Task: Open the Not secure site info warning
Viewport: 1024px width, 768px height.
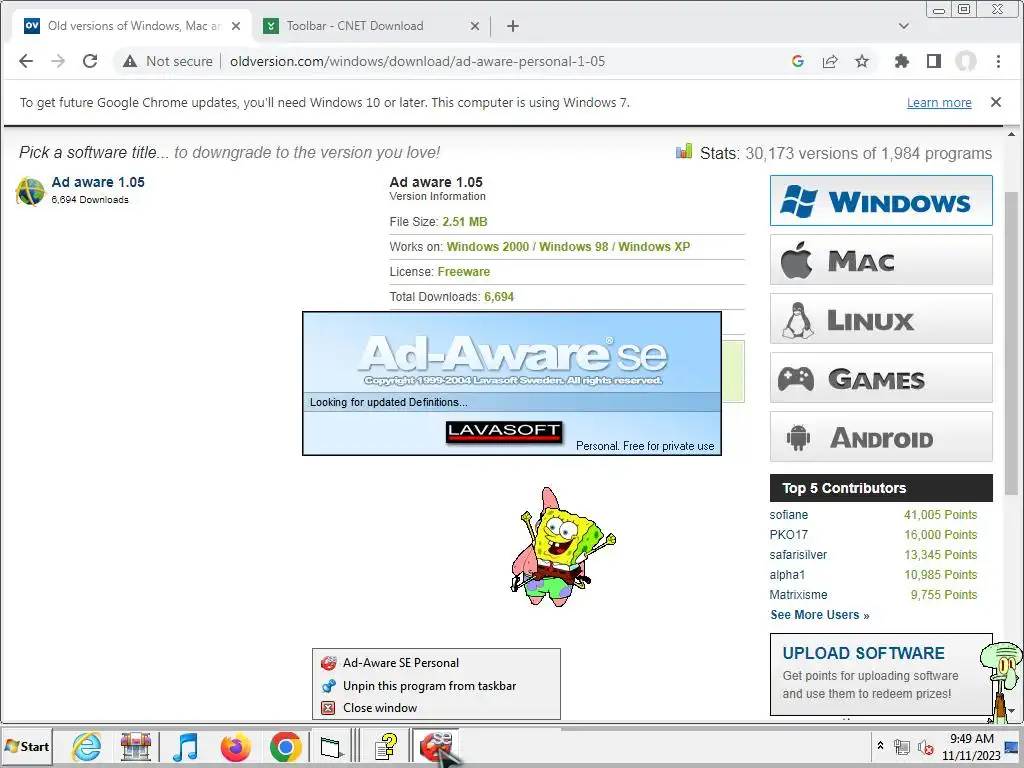Action: coord(168,61)
